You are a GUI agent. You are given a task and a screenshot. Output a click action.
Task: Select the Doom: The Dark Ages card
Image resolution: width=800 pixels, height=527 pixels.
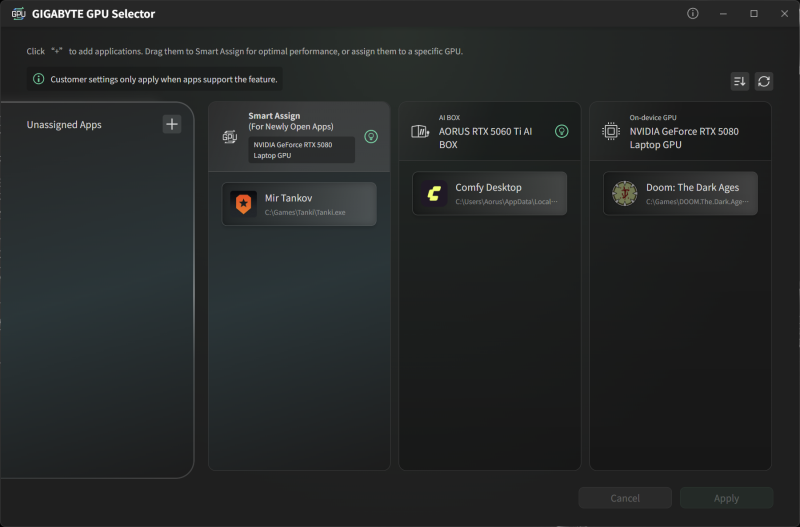681,193
